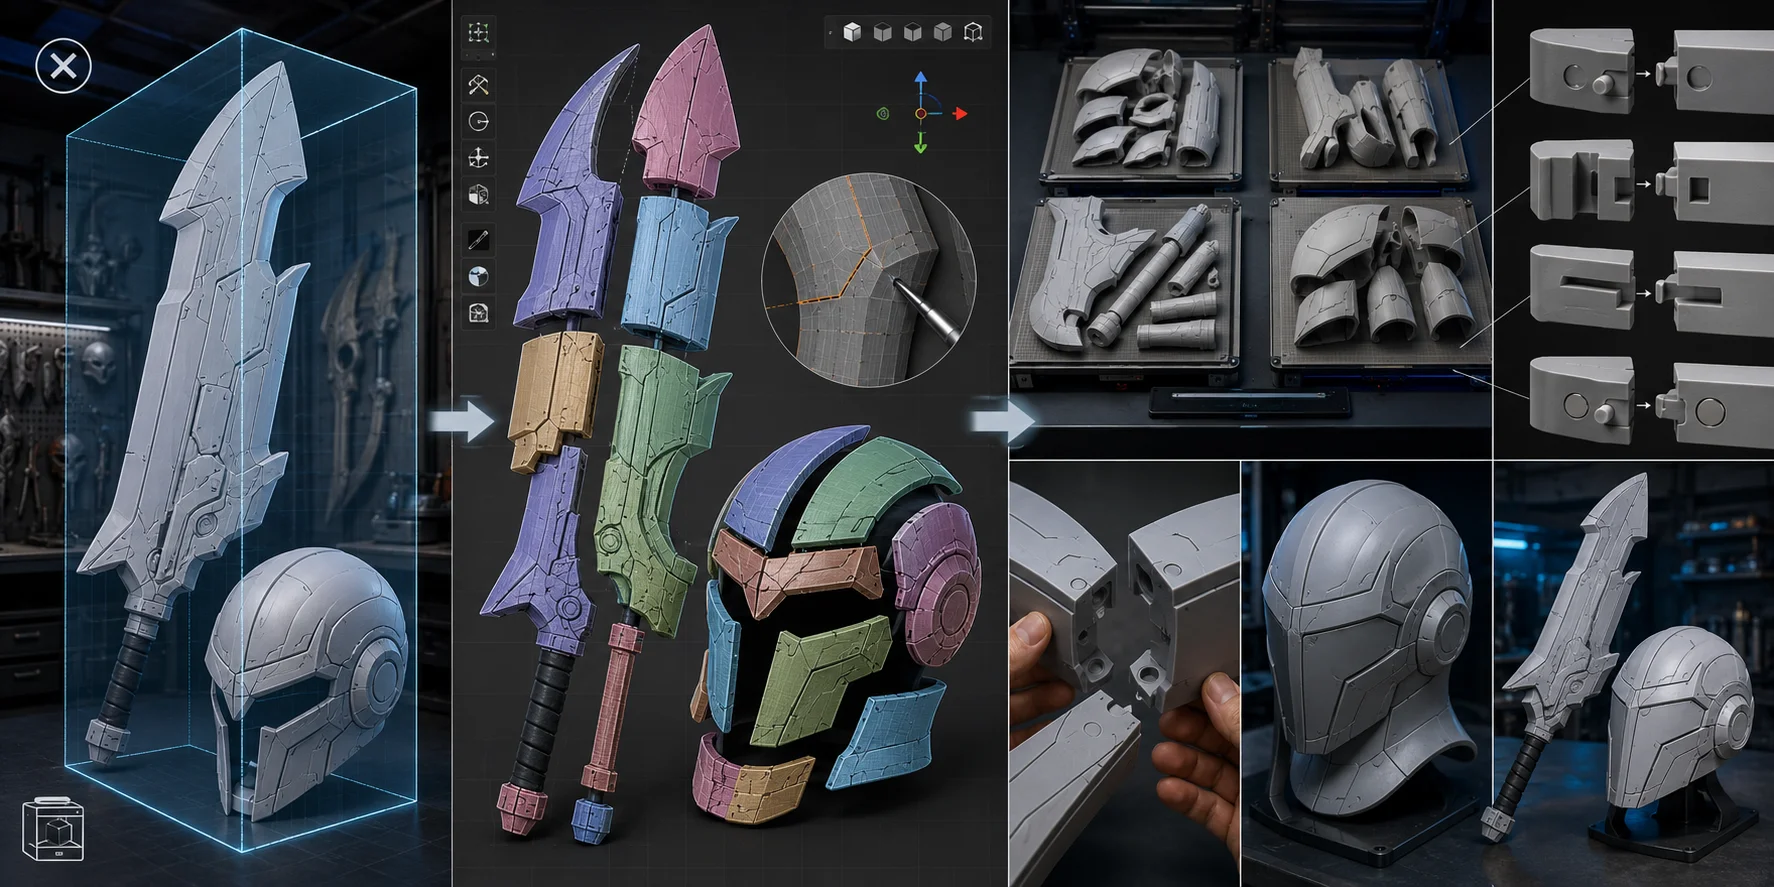Click the green circle handle left of gizmo
1774x887 pixels.
coord(883,114)
